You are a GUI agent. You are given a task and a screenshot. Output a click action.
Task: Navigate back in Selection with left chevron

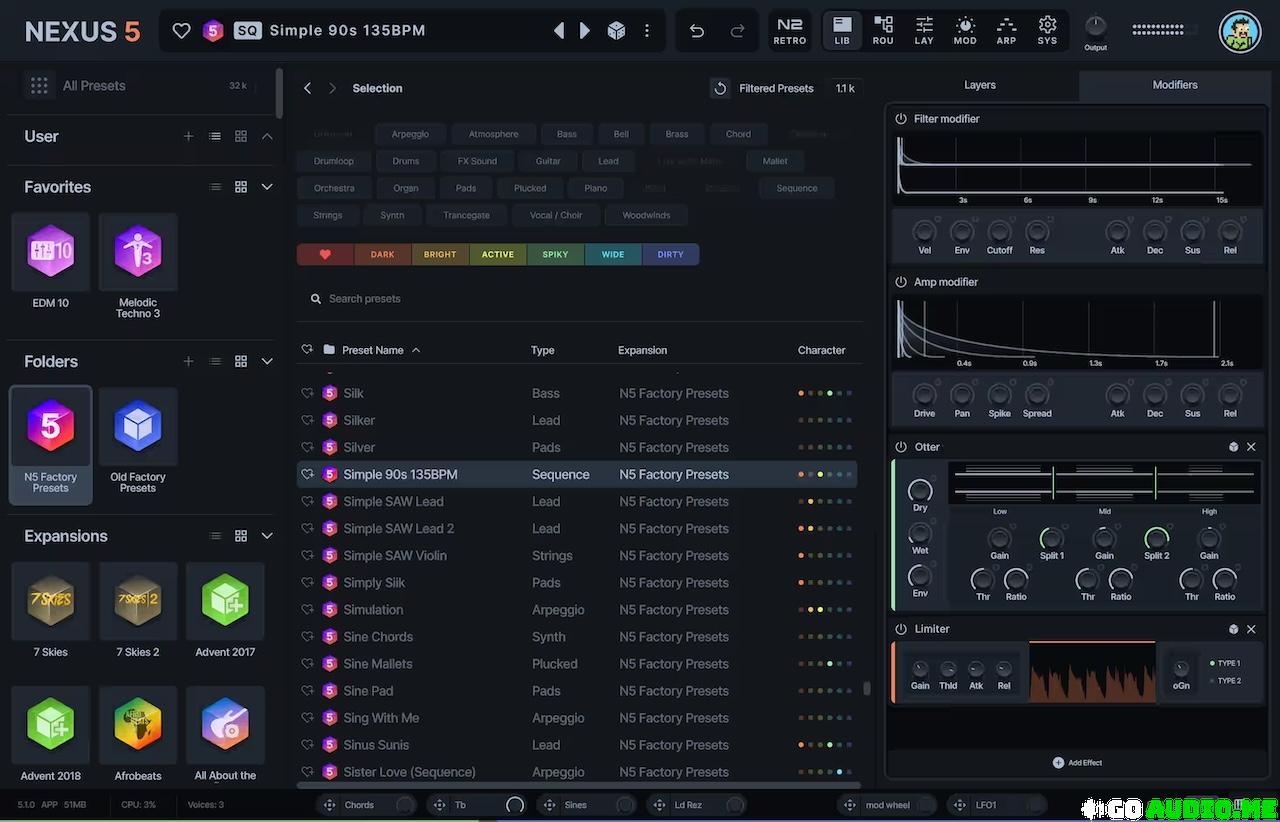pyautogui.click(x=308, y=88)
